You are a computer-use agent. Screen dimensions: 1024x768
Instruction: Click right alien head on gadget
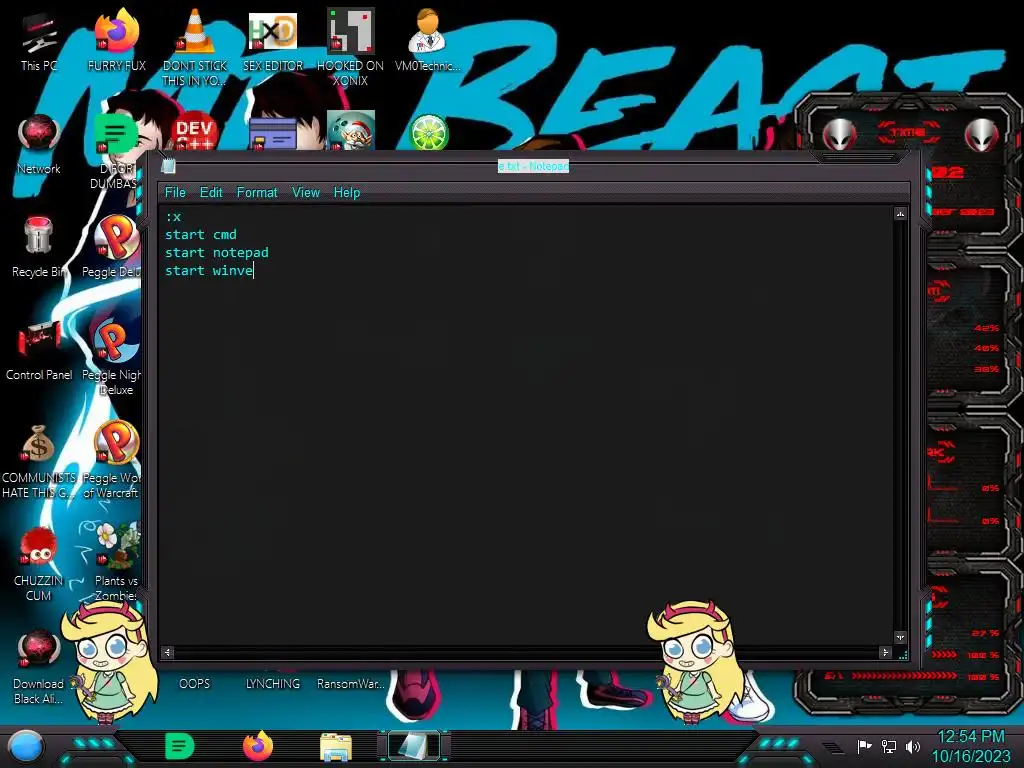(x=982, y=135)
